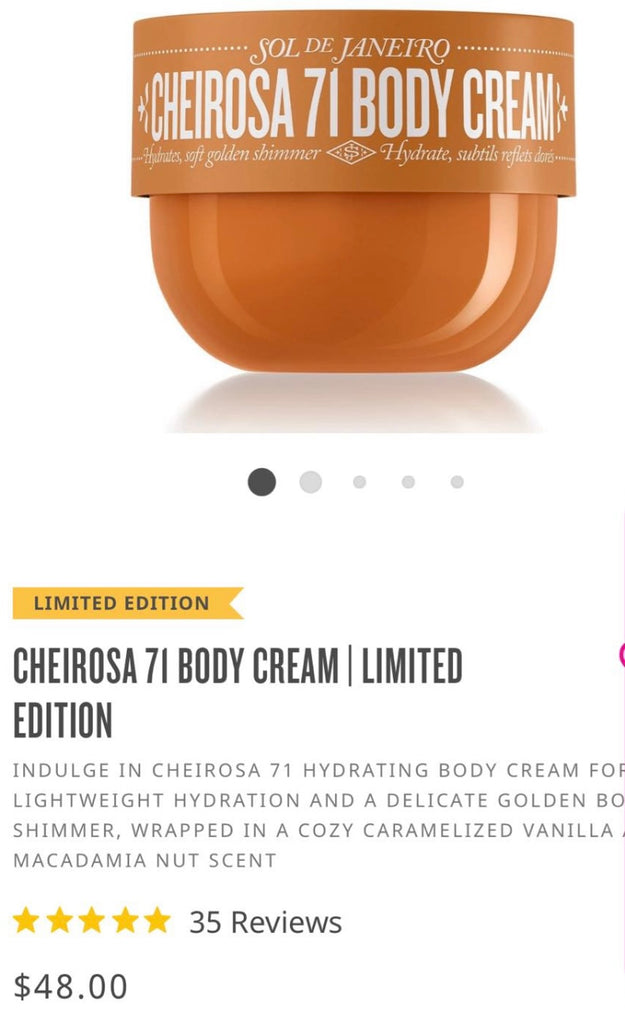The width and height of the screenshot is (625, 1024).
Task: Click the Sol de Janeiro logo on jar lid
Action: click(x=350, y=51)
